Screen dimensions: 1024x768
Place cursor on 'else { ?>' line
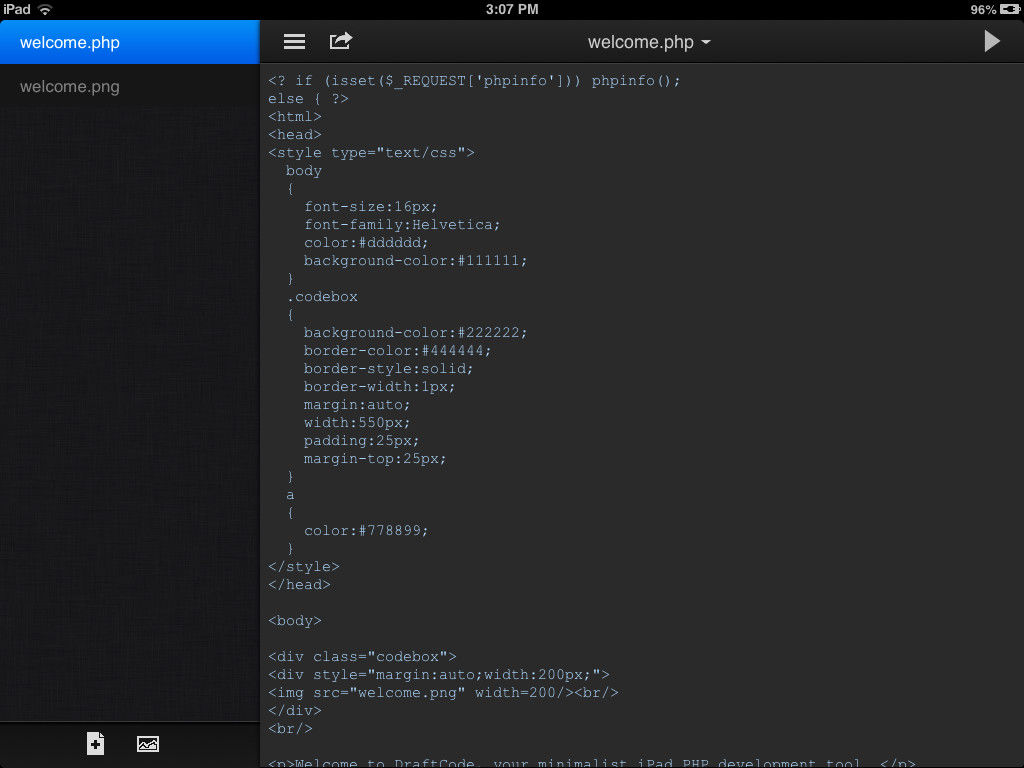tap(308, 99)
